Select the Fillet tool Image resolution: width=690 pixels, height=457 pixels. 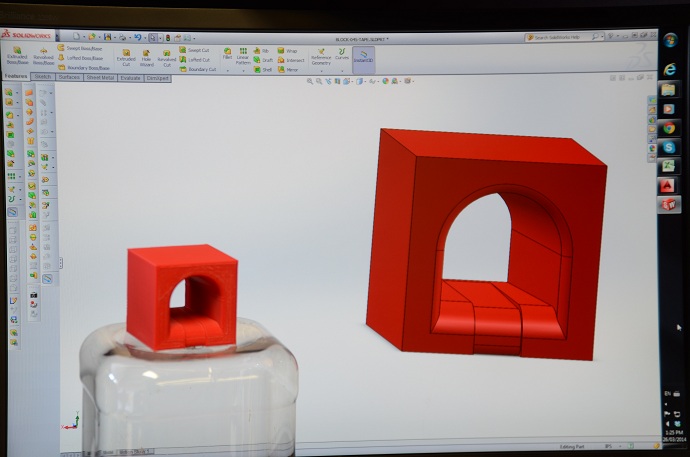coord(227,54)
